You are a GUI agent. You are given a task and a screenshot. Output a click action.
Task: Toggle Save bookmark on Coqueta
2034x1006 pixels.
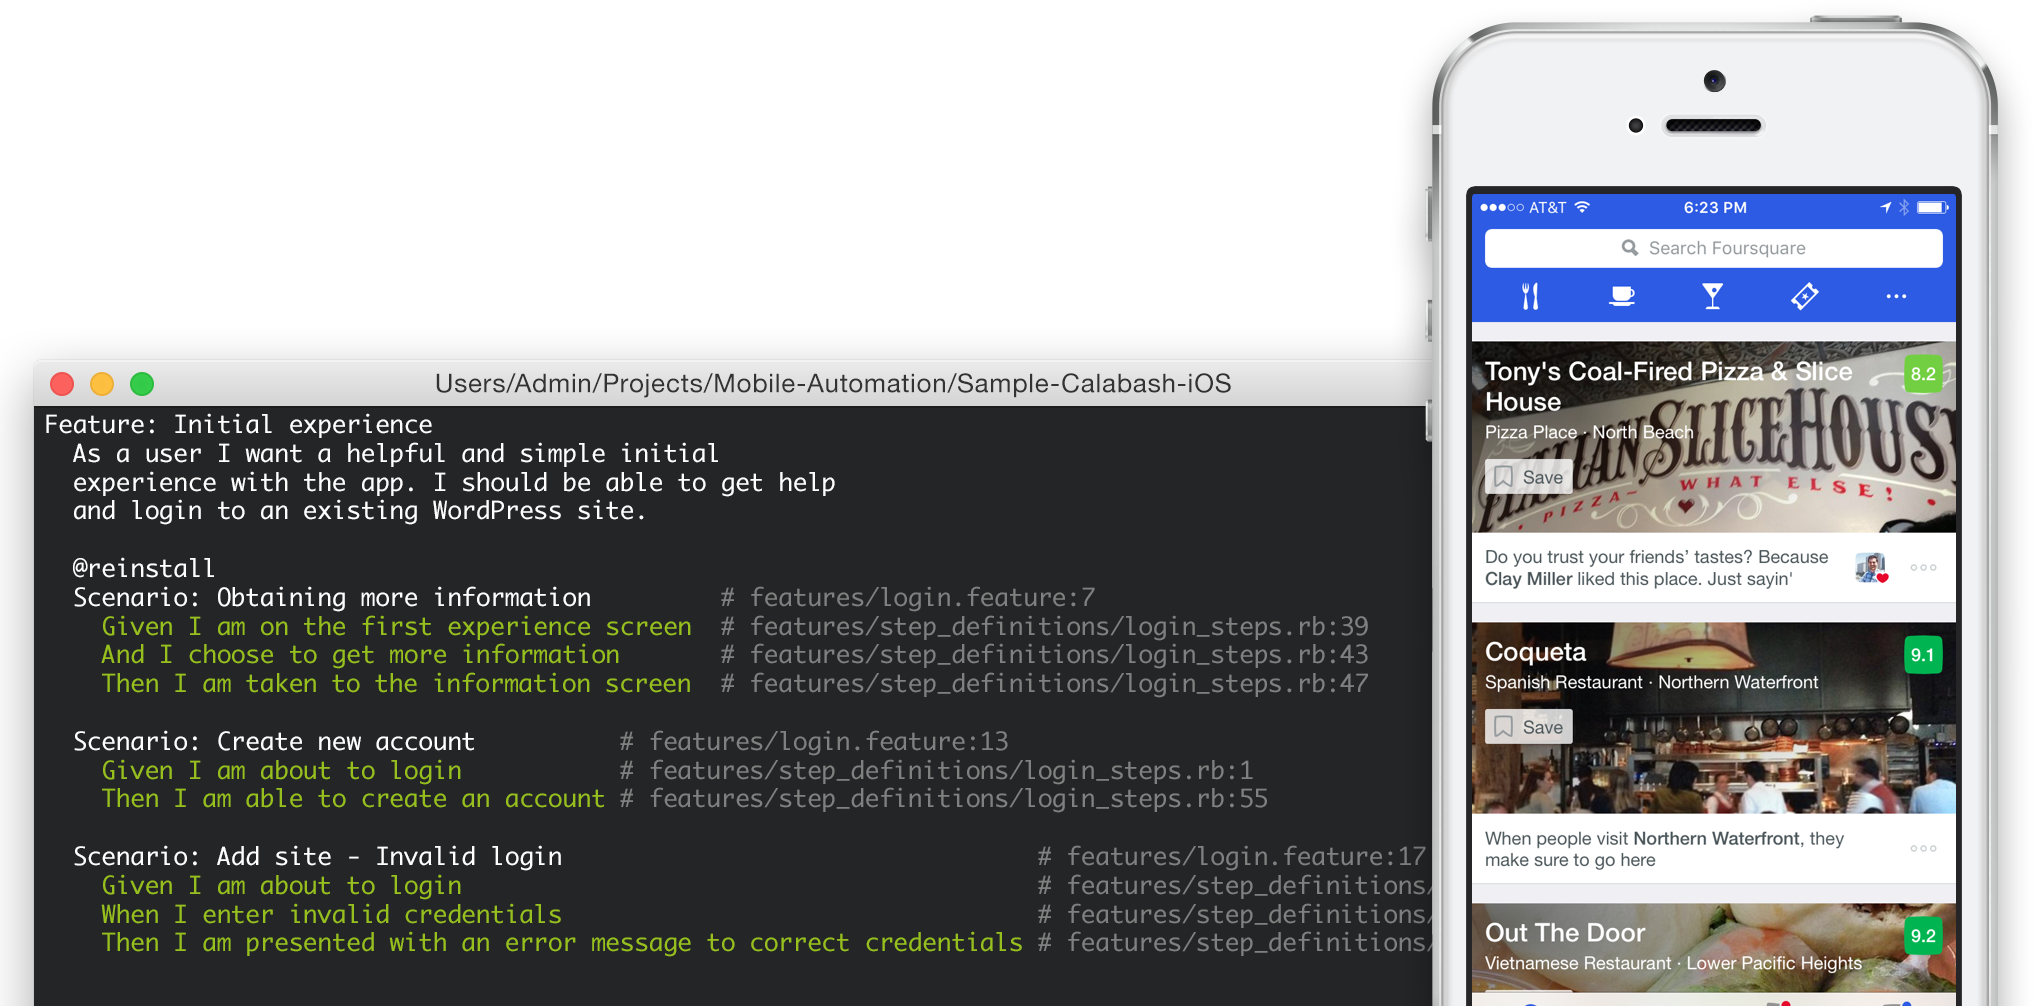click(x=1529, y=727)
